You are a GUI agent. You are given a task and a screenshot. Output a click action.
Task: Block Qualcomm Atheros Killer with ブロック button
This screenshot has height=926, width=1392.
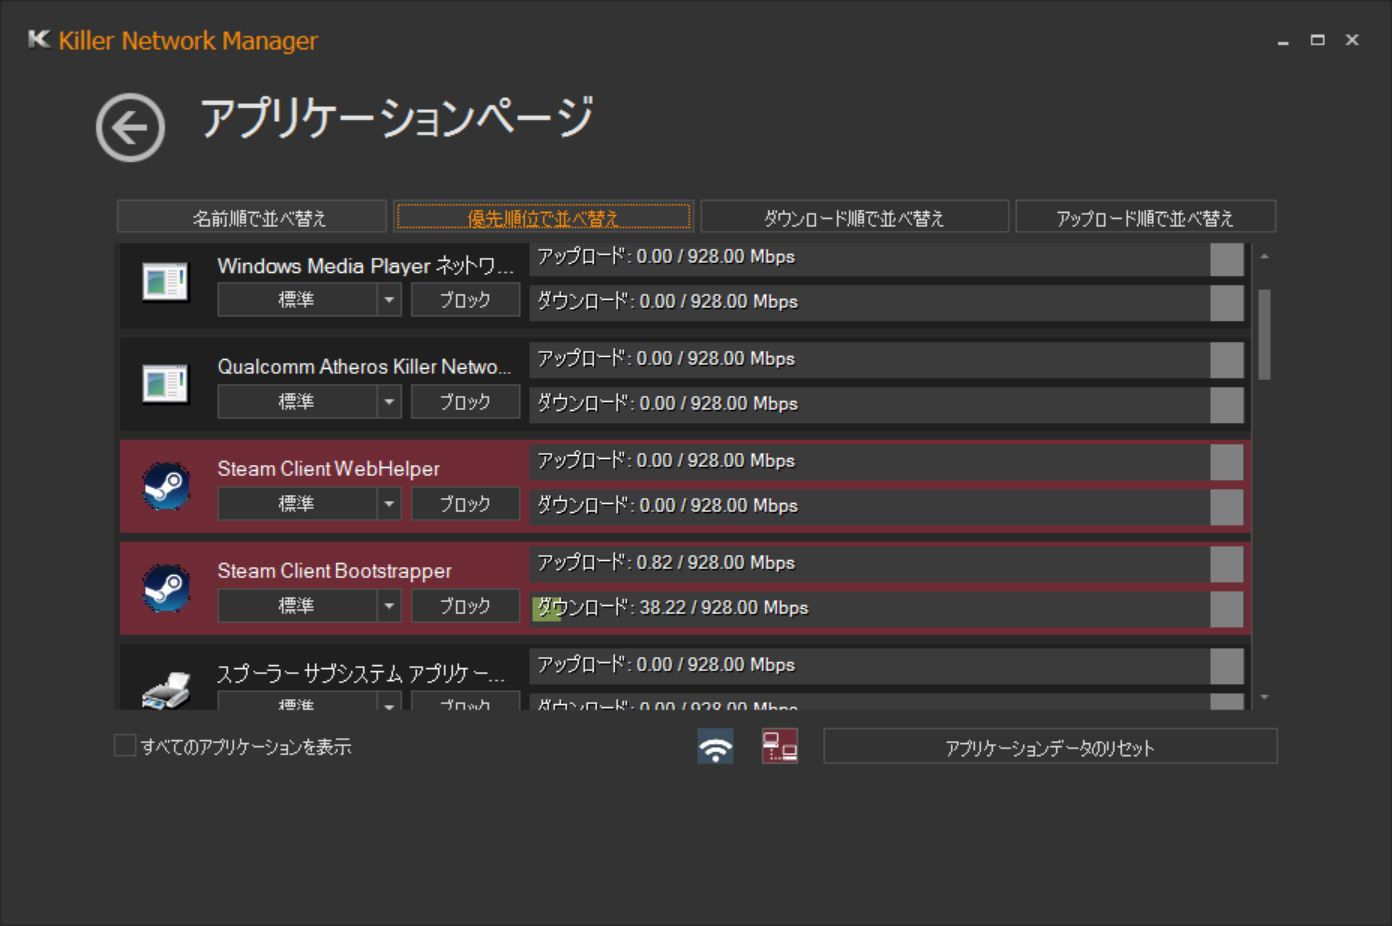[465, 401]
